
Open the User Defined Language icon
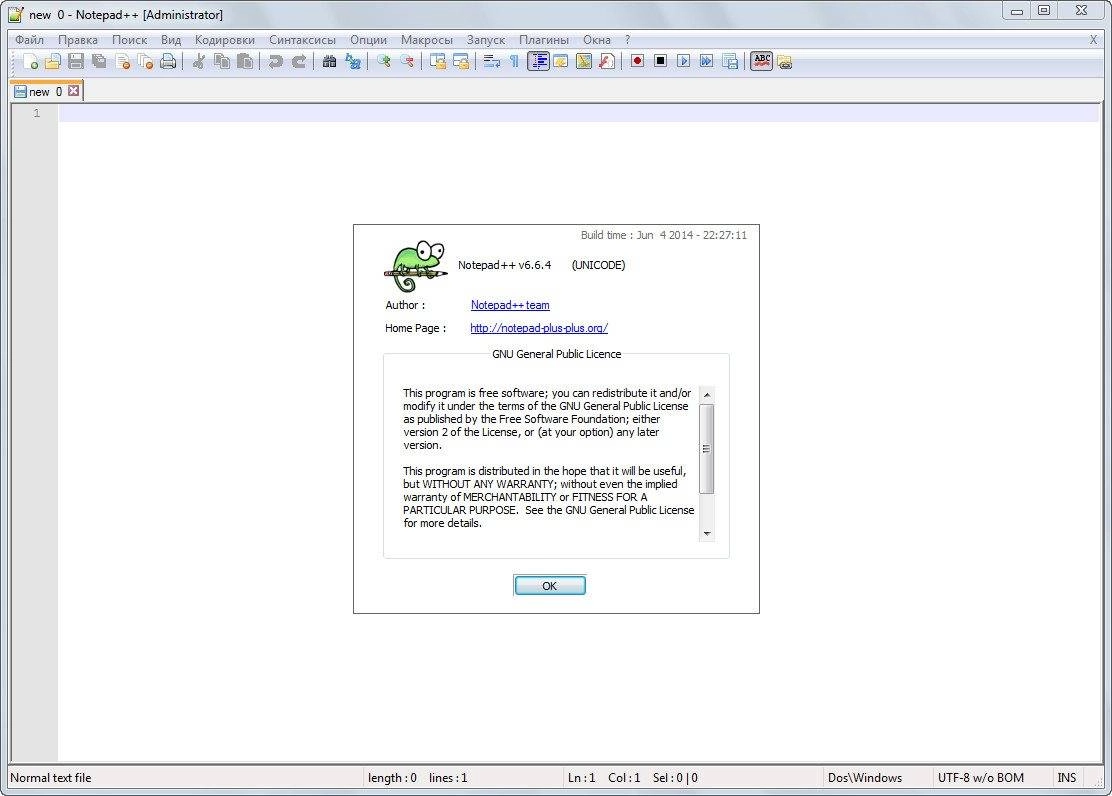point(560,62)
